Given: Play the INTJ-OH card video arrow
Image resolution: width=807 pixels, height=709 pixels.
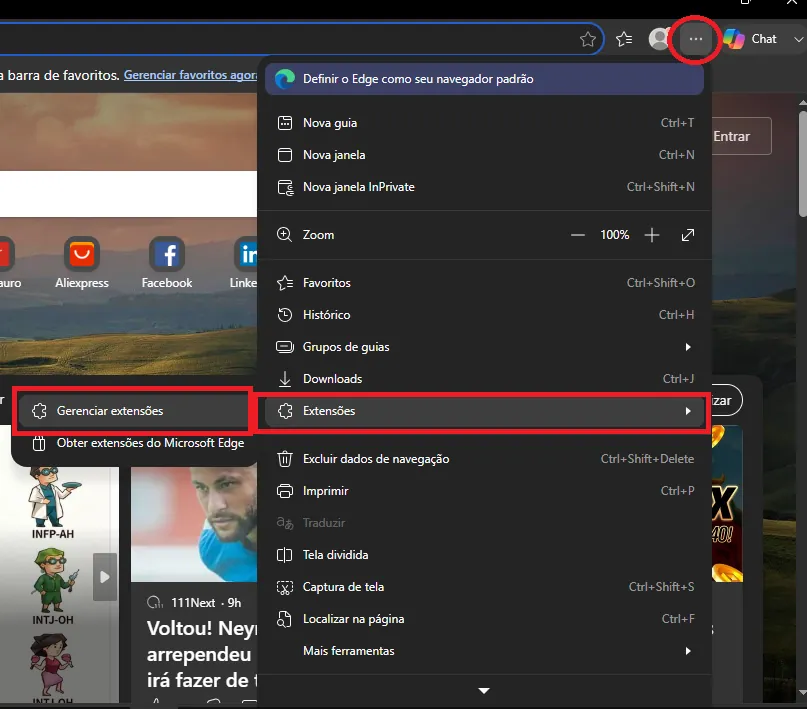Looking at the screenshot, I should [104, 577].
